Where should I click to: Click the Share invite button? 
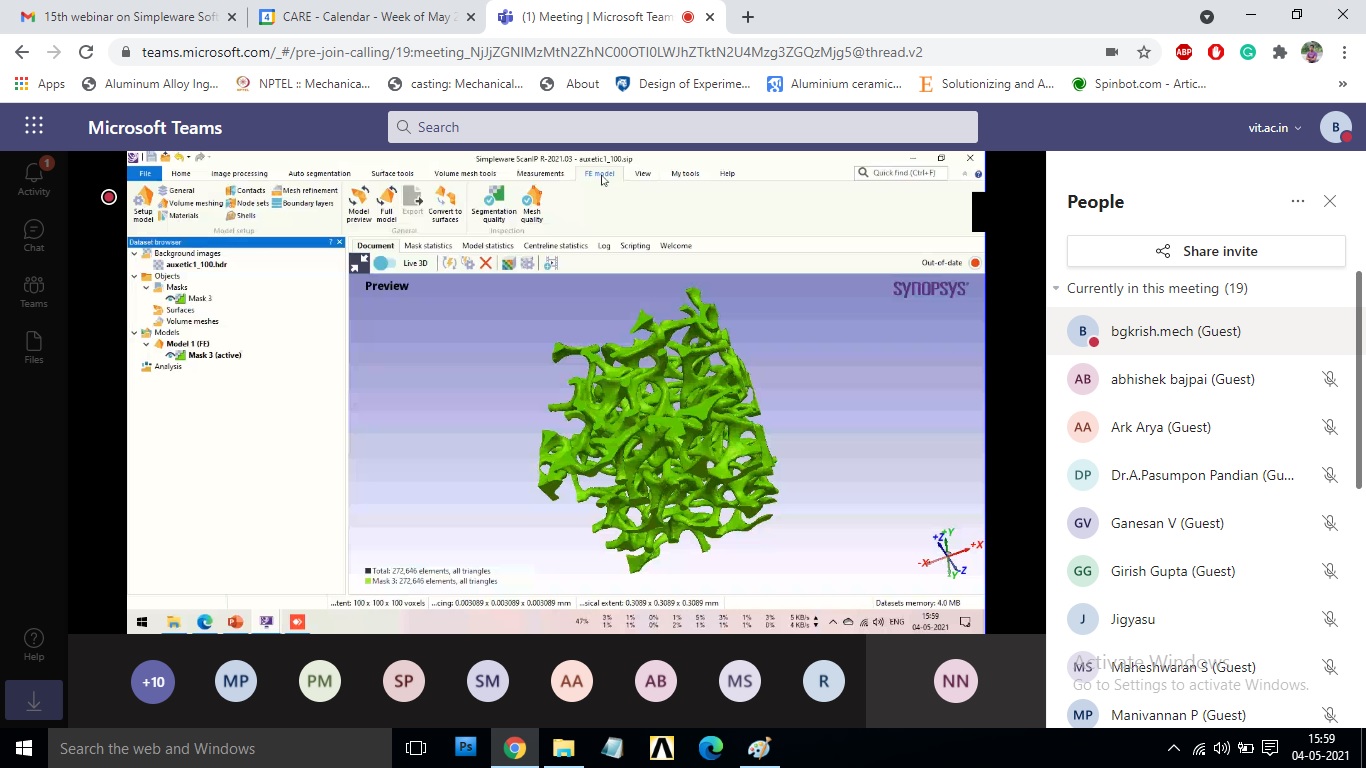[1206, 251]
